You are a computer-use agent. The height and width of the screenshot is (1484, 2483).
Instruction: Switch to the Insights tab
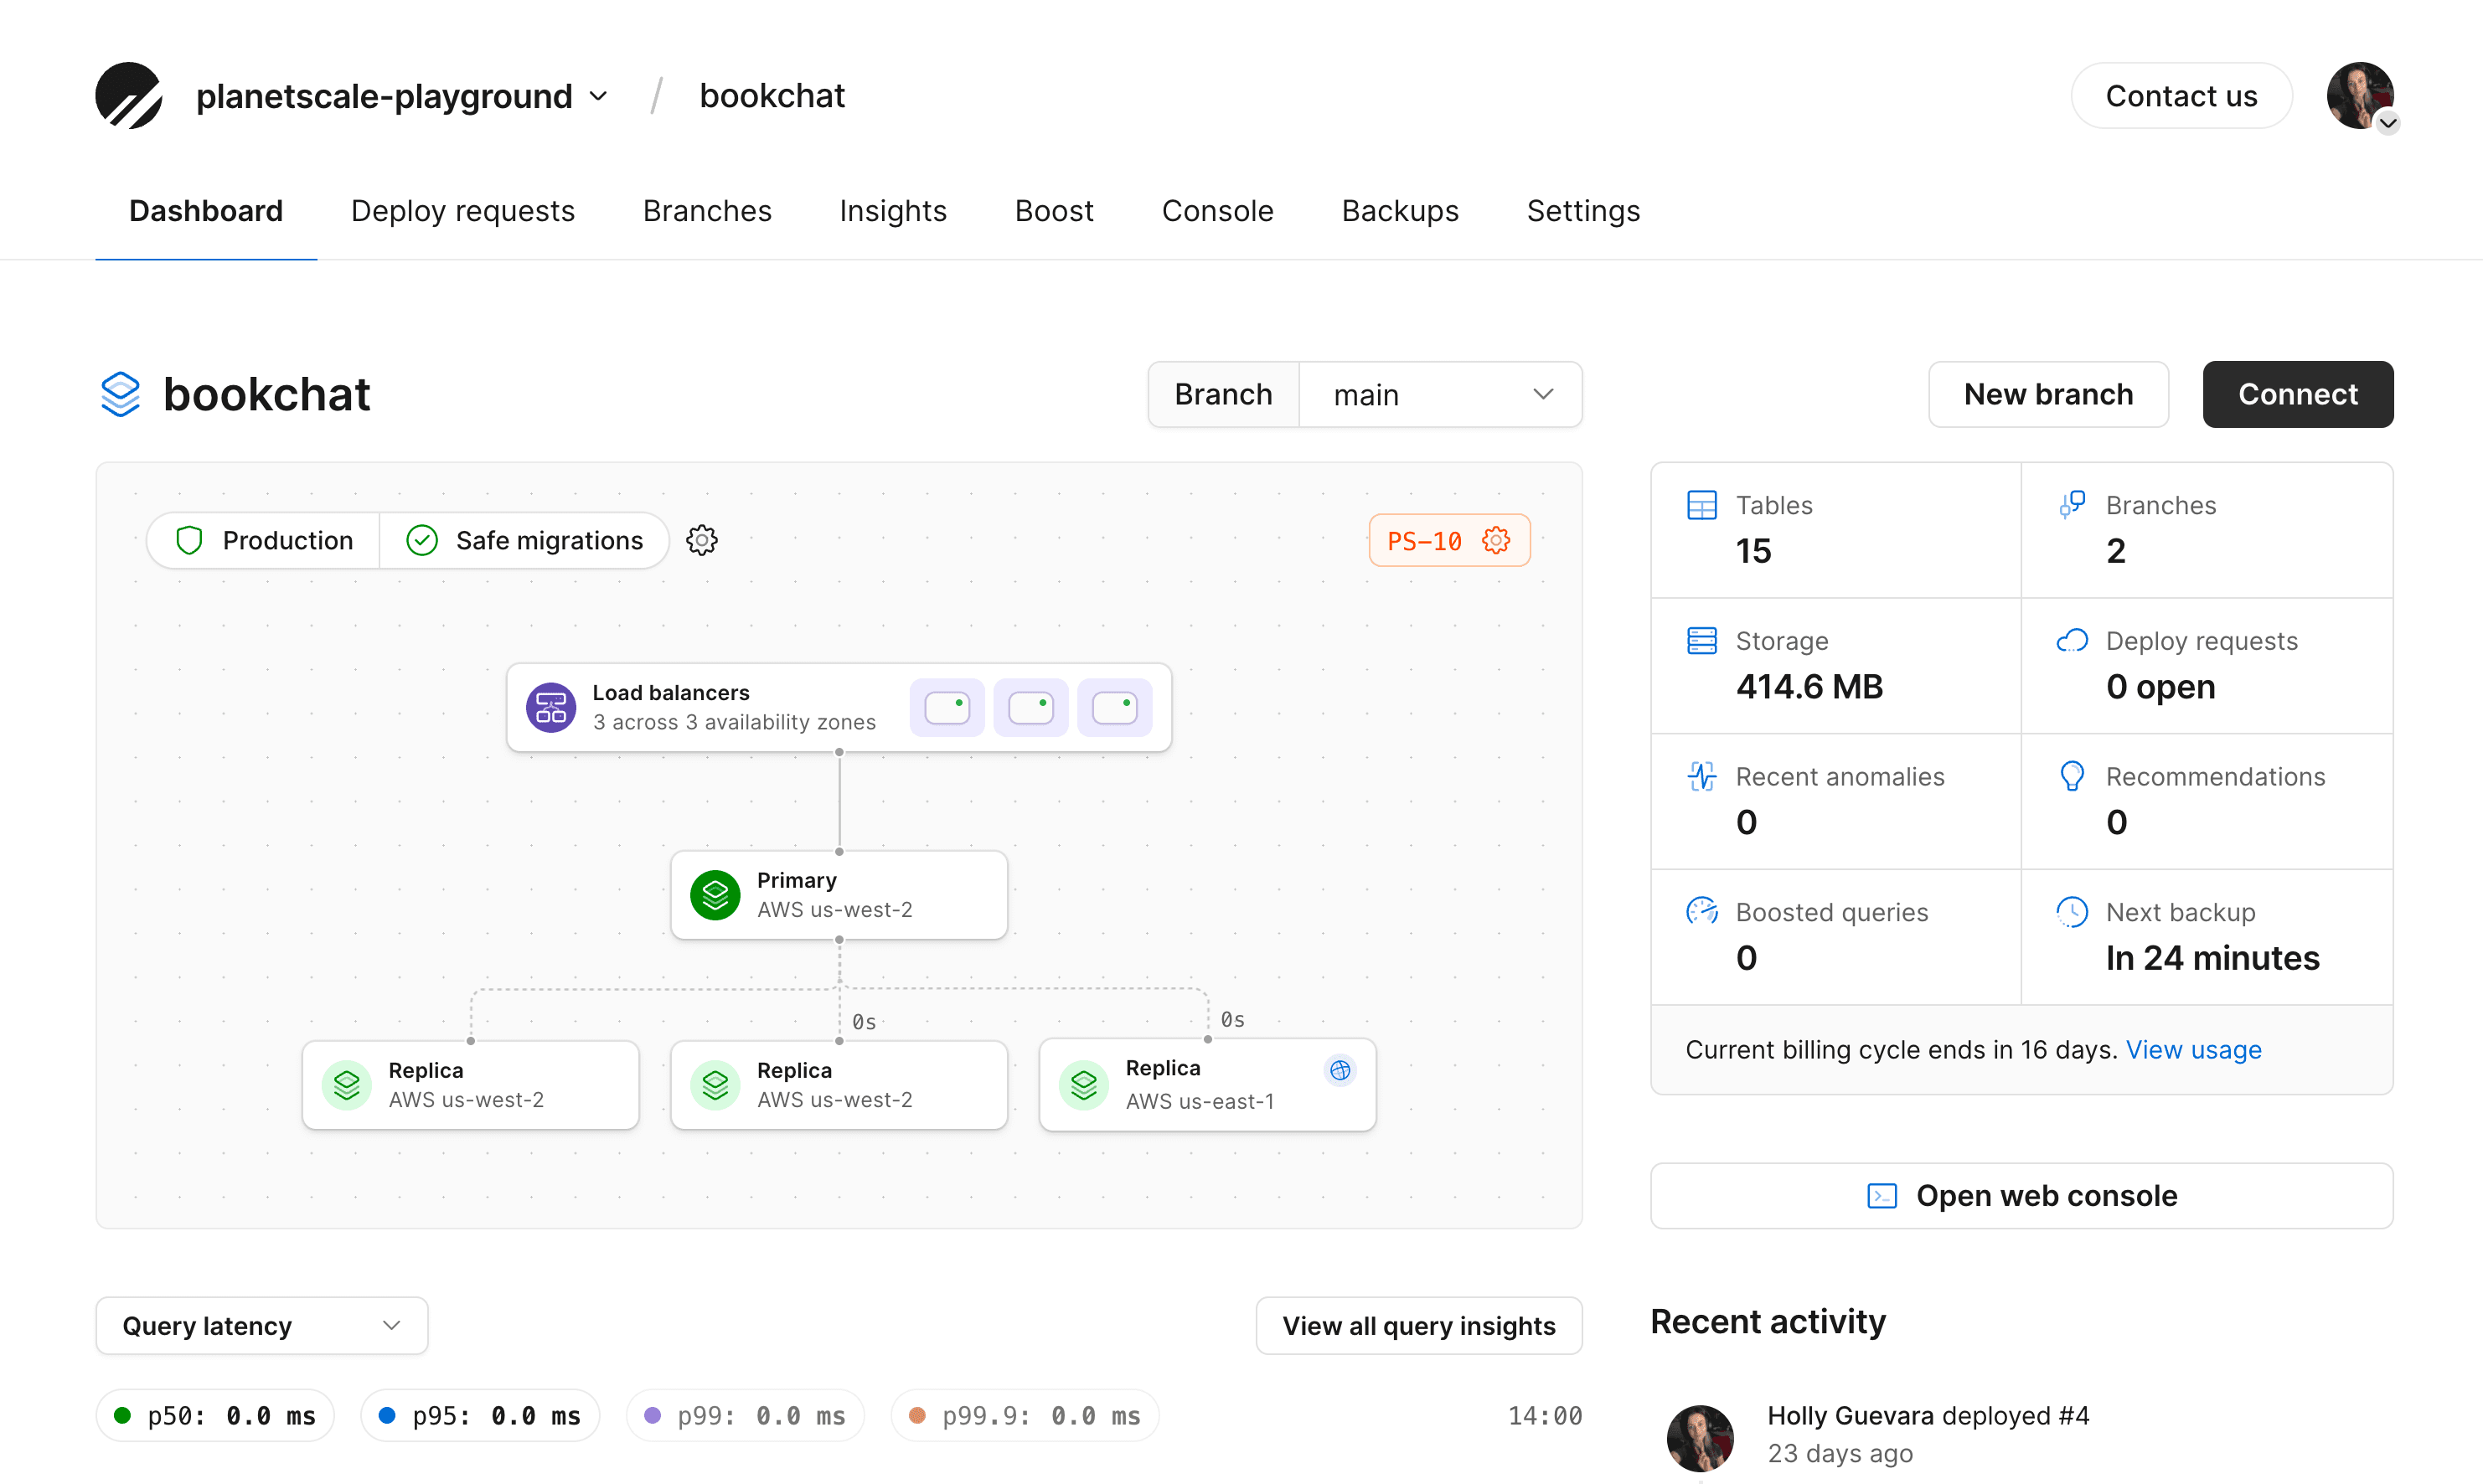point(892,211)
